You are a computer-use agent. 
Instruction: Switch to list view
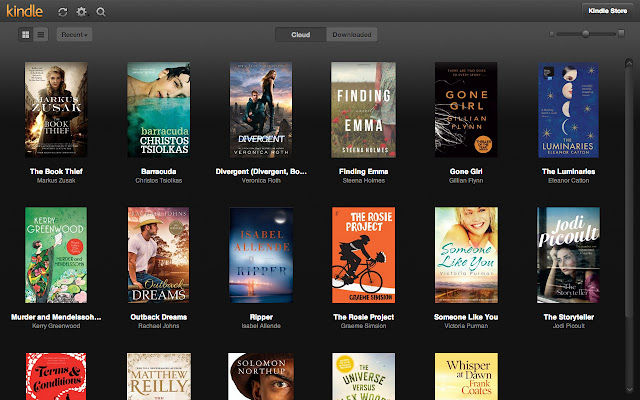(41, 35)
